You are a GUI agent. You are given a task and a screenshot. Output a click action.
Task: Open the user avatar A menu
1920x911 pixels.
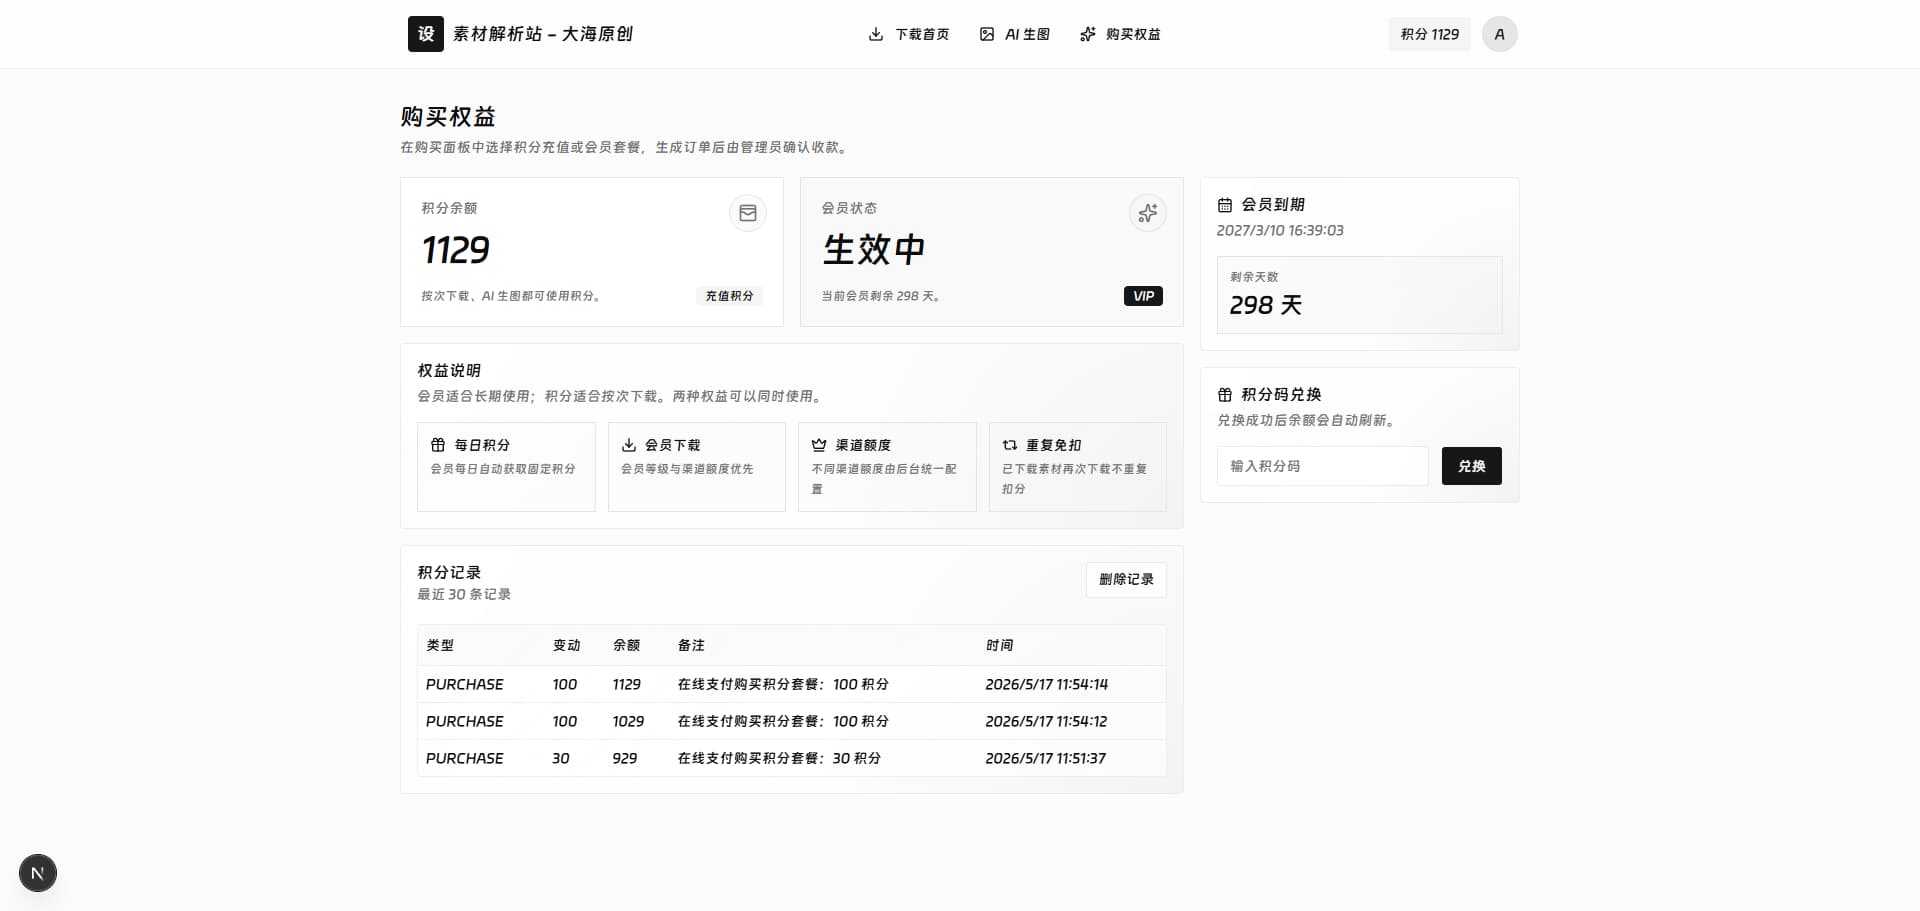(x=1499, y=34)
